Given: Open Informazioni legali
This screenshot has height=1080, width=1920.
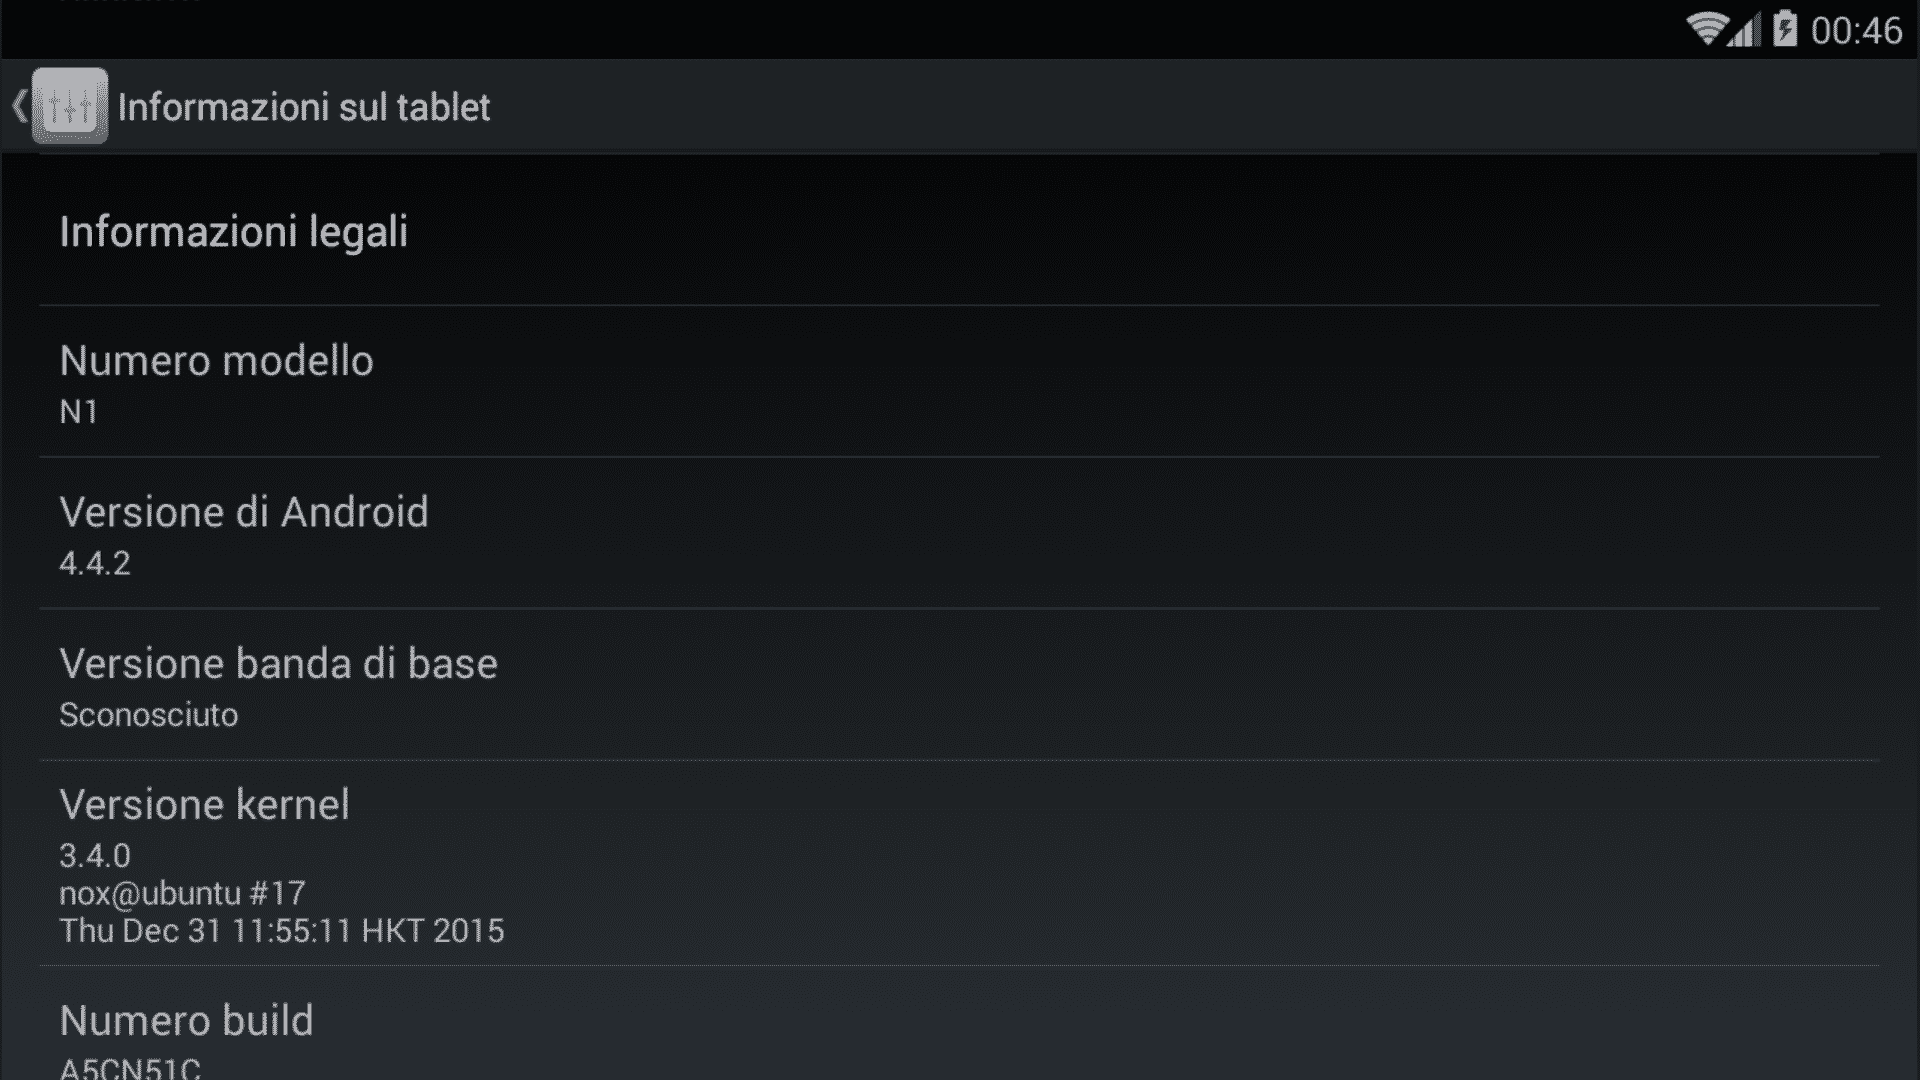Looking at the screenshot, I should point(960,231).
